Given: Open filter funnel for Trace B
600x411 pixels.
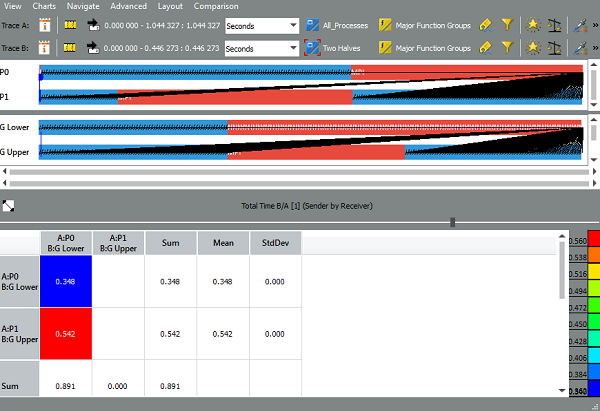Looking at the screenshot, I should [x=507, y=48].
